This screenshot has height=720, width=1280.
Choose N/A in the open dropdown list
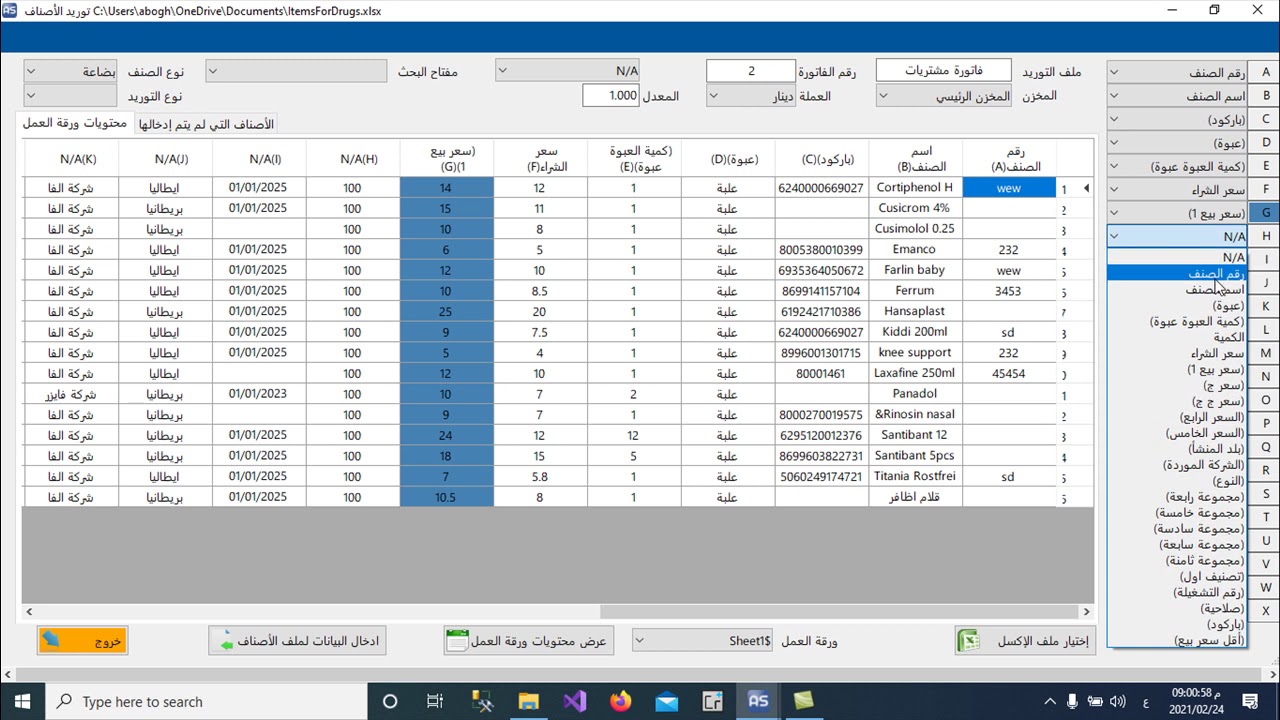click(x=1177, y=257)
